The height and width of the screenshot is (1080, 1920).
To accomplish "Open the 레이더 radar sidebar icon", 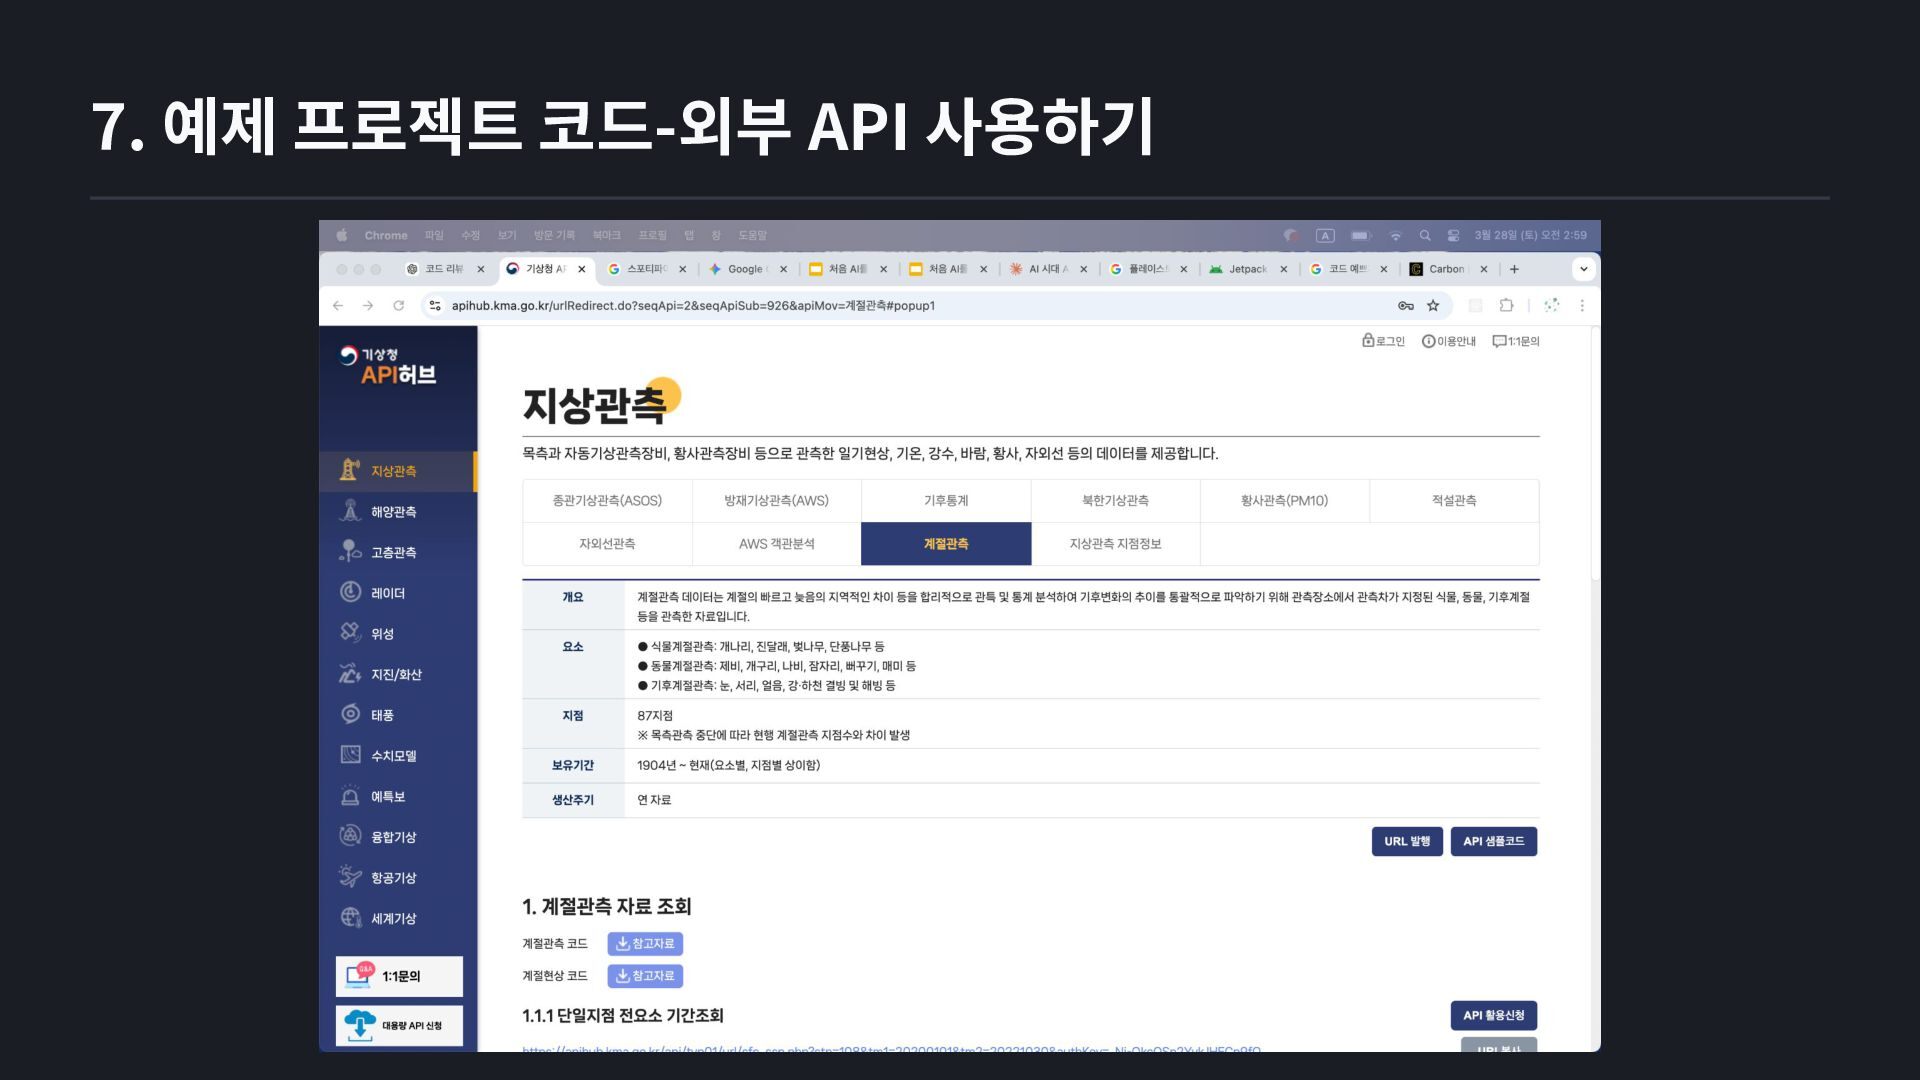I will 350,592.
